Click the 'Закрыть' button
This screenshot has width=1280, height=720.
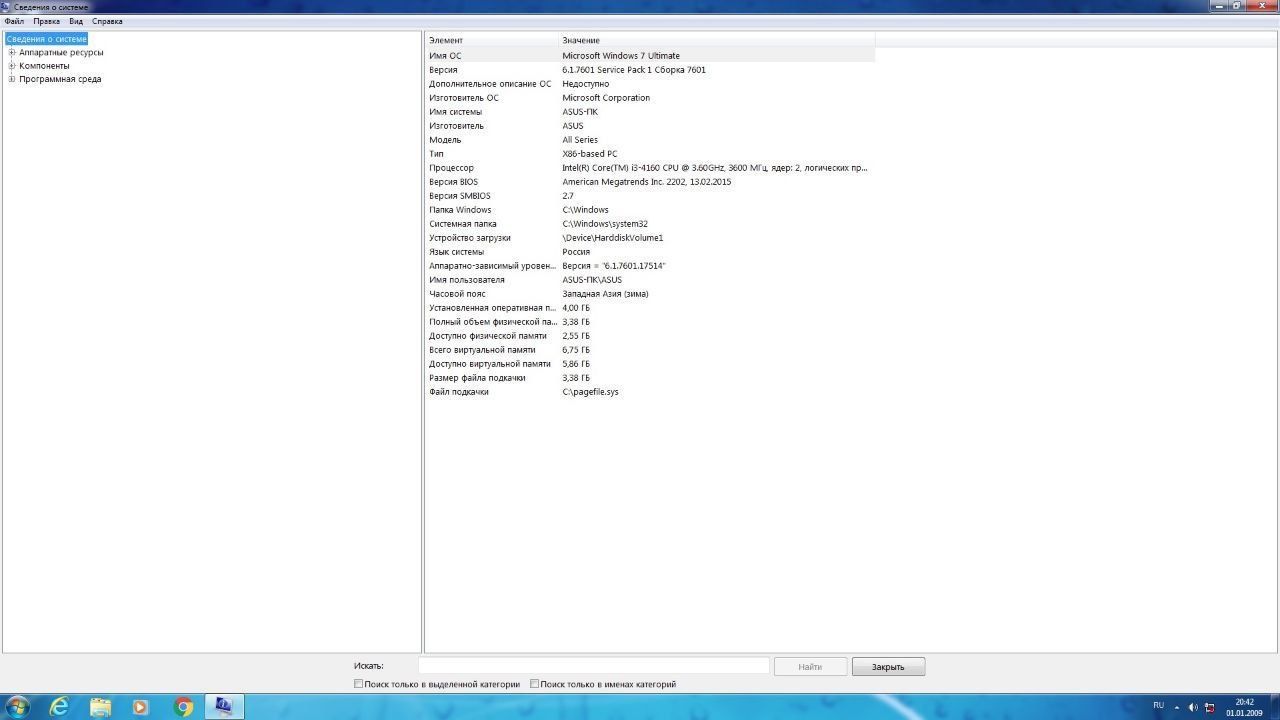coord(888,667)
